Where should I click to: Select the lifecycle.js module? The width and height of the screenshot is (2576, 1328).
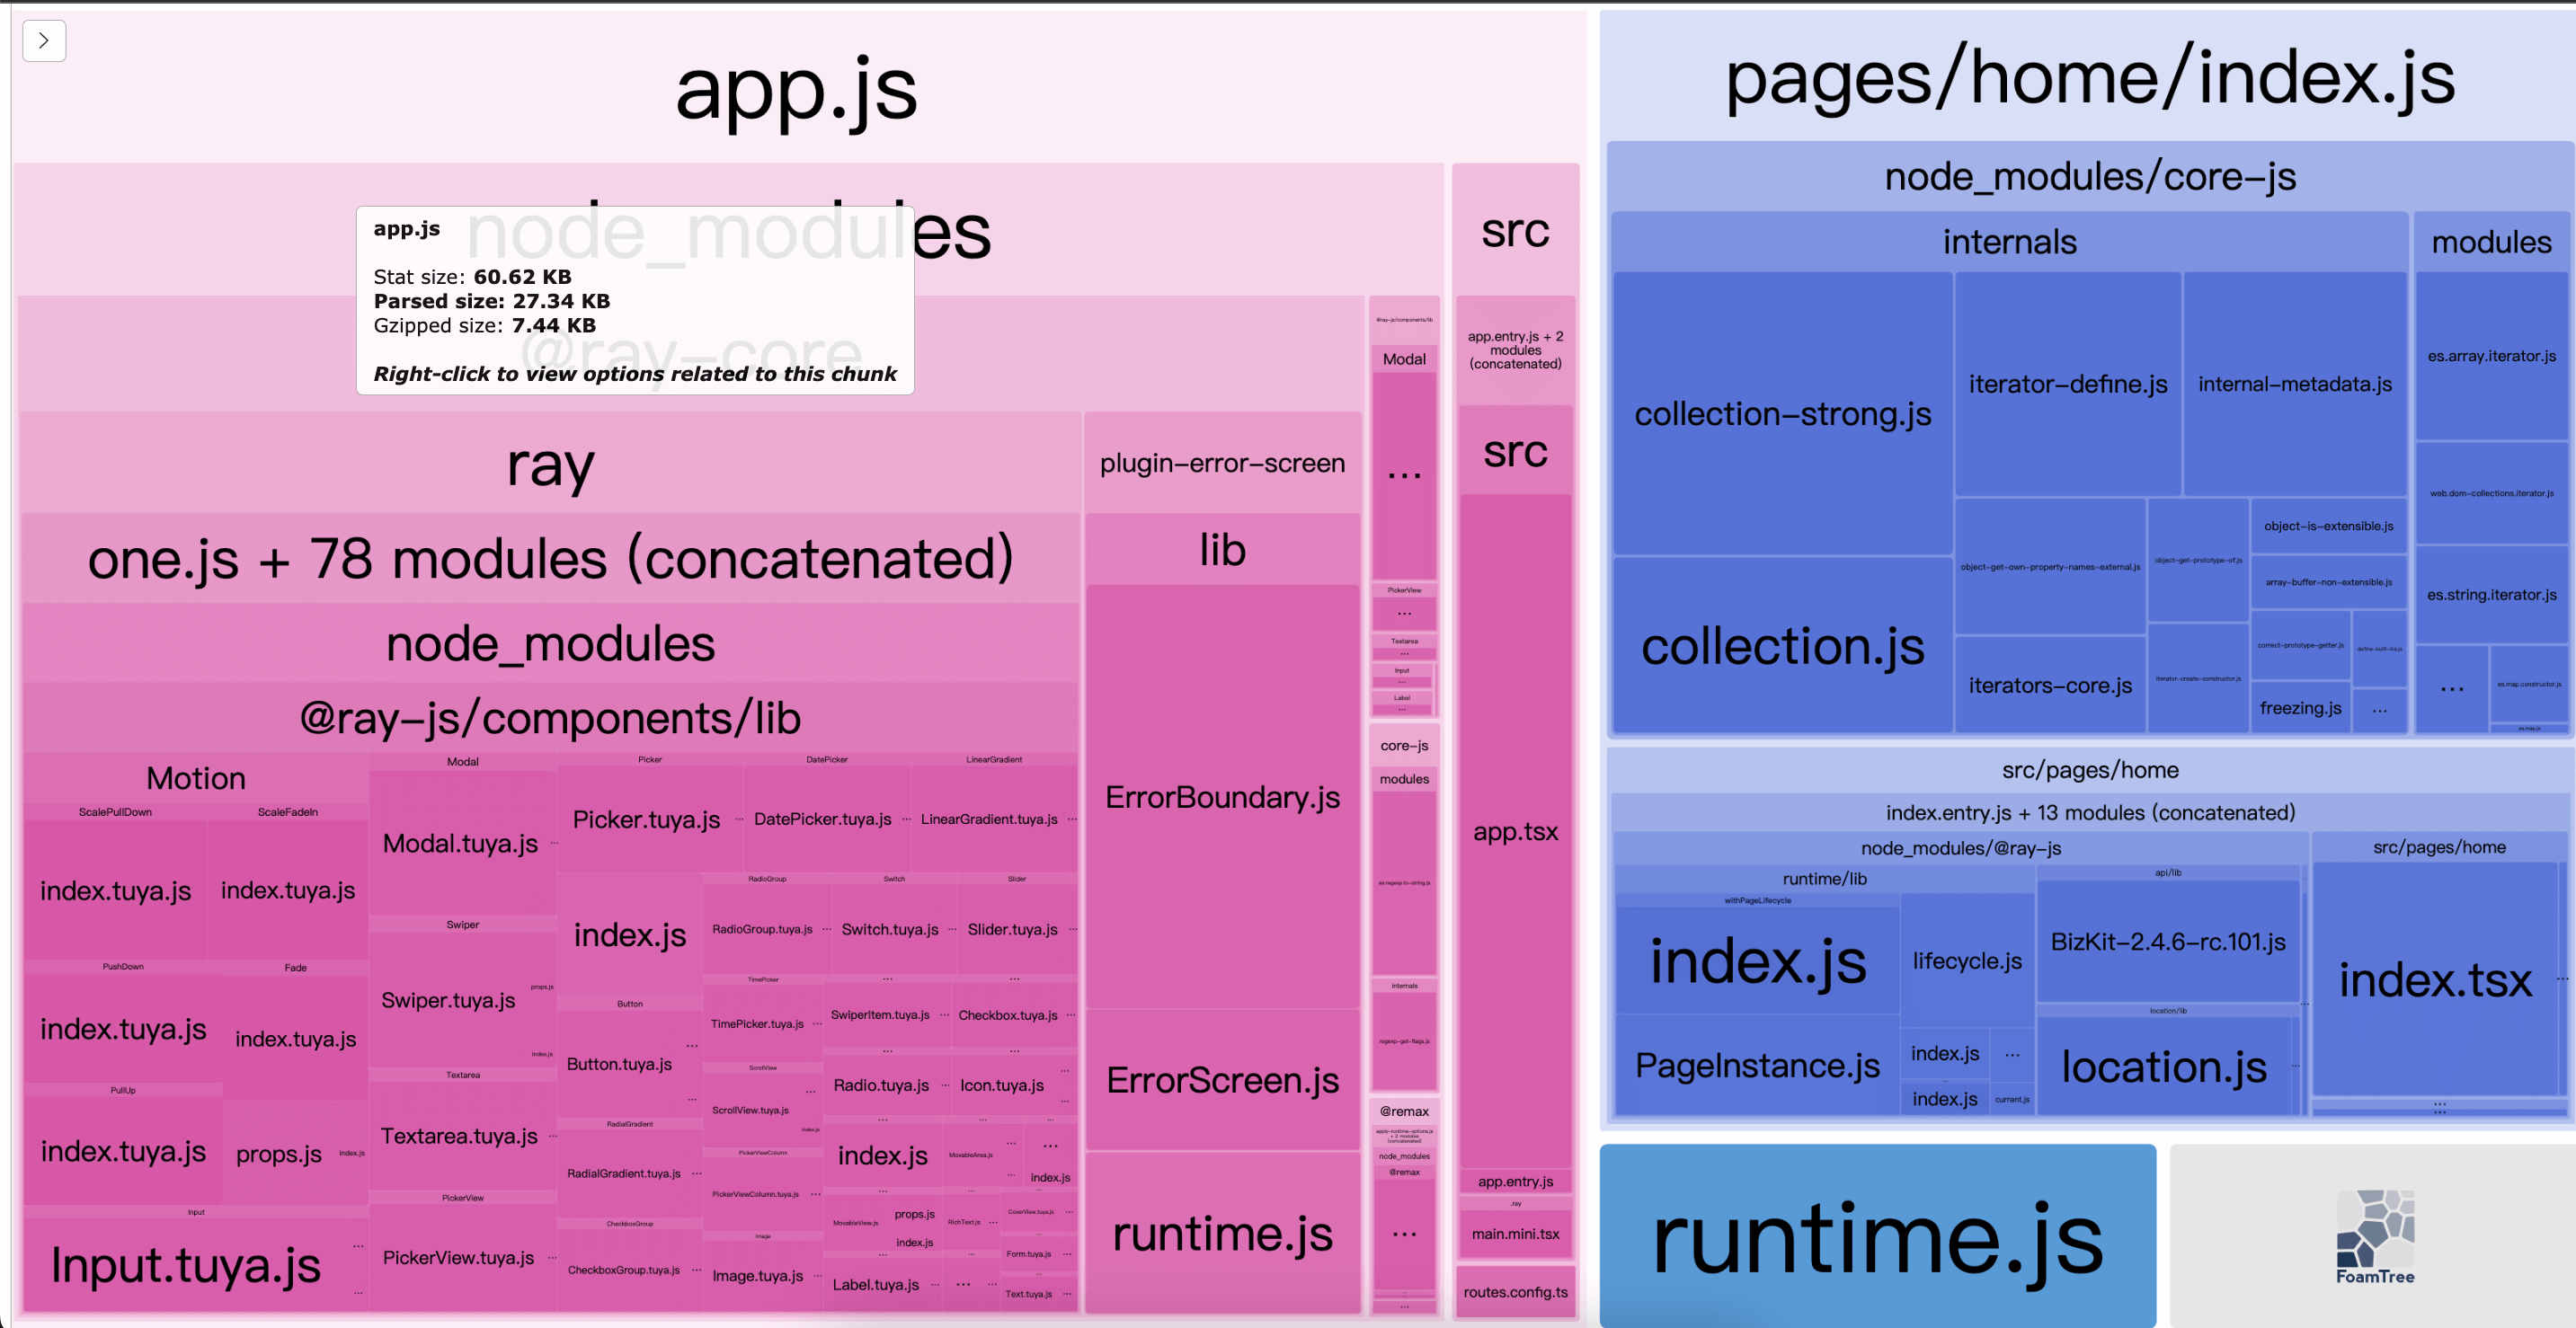coord(1966,961)
